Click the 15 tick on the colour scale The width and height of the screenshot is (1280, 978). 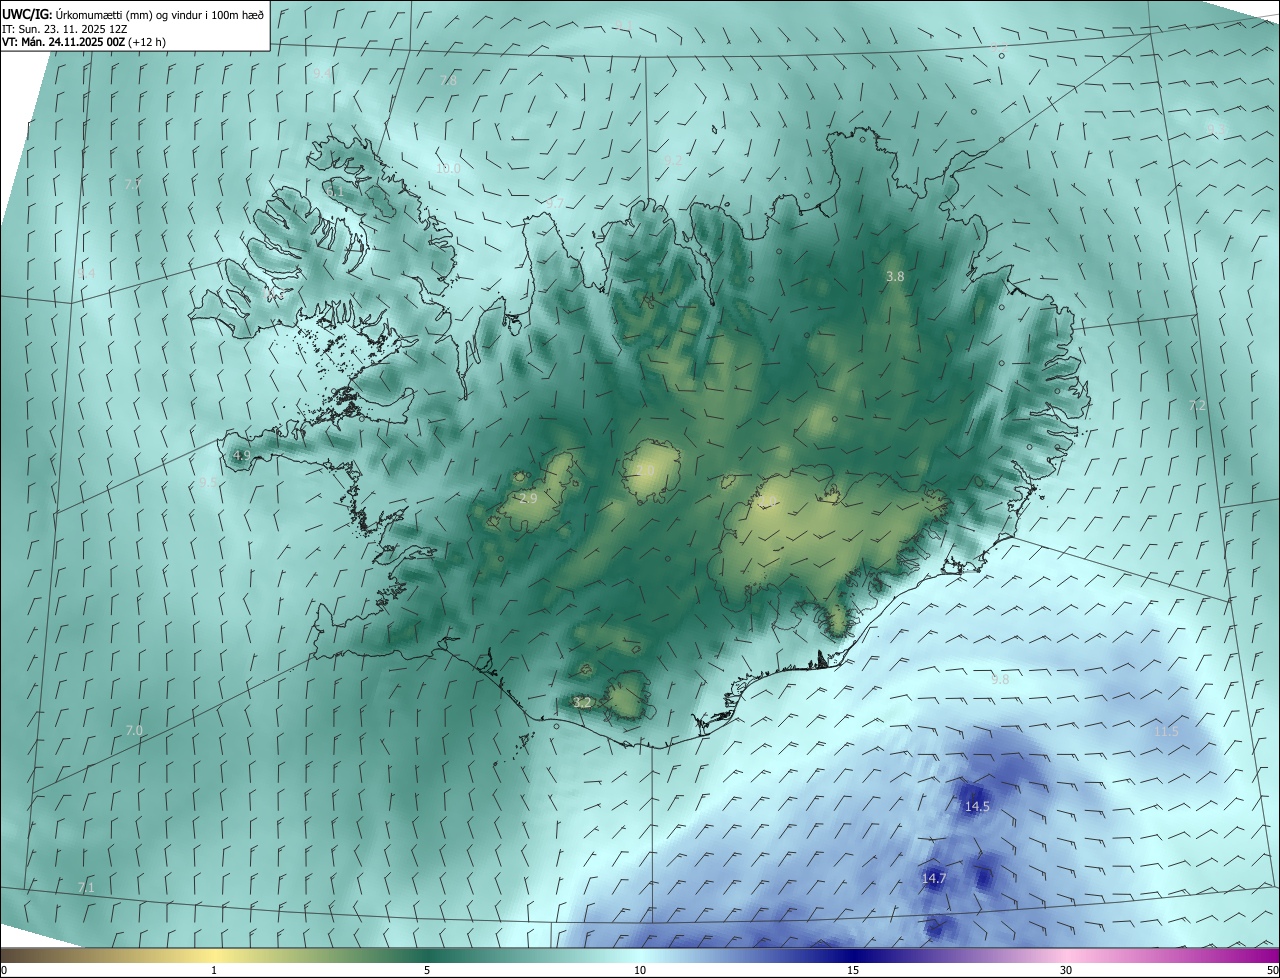[853, 970]
